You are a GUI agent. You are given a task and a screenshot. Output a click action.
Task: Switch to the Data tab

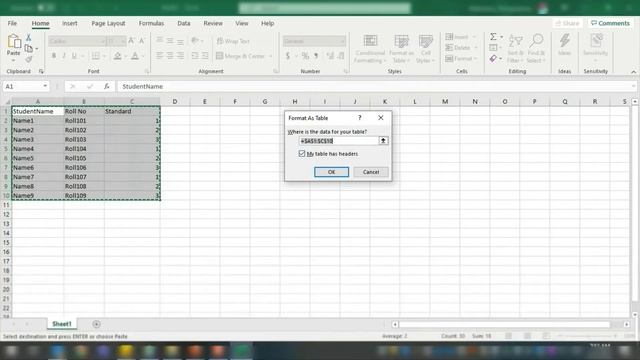tap(184, 24)
